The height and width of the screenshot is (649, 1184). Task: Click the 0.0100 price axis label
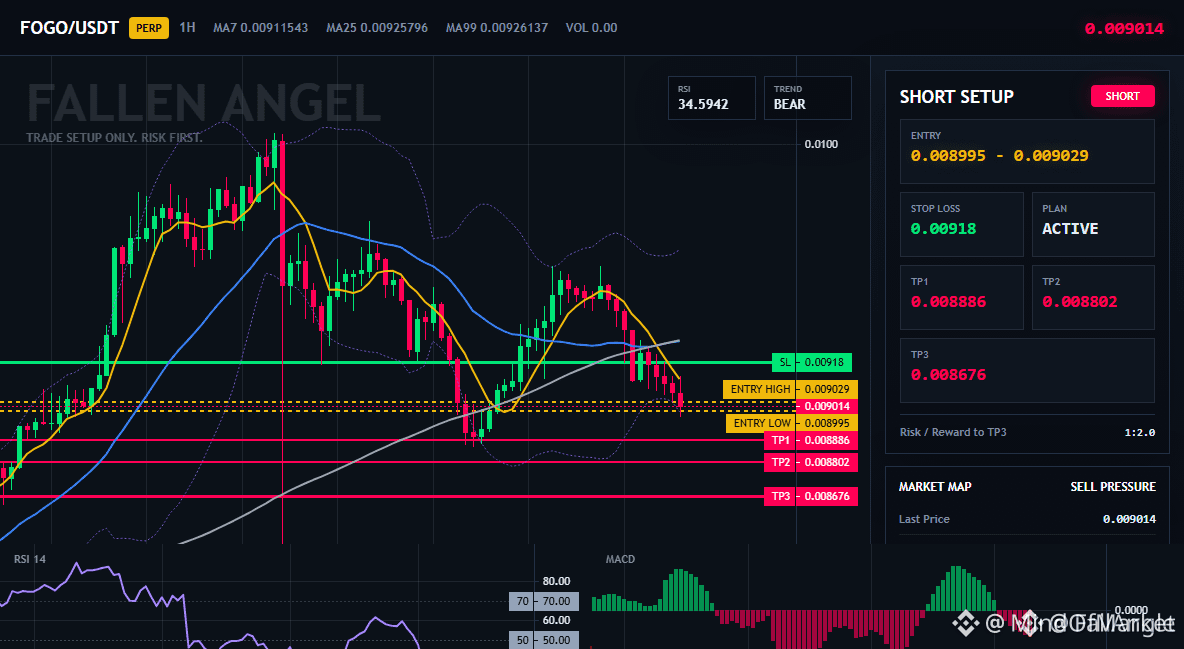(821, 144)
